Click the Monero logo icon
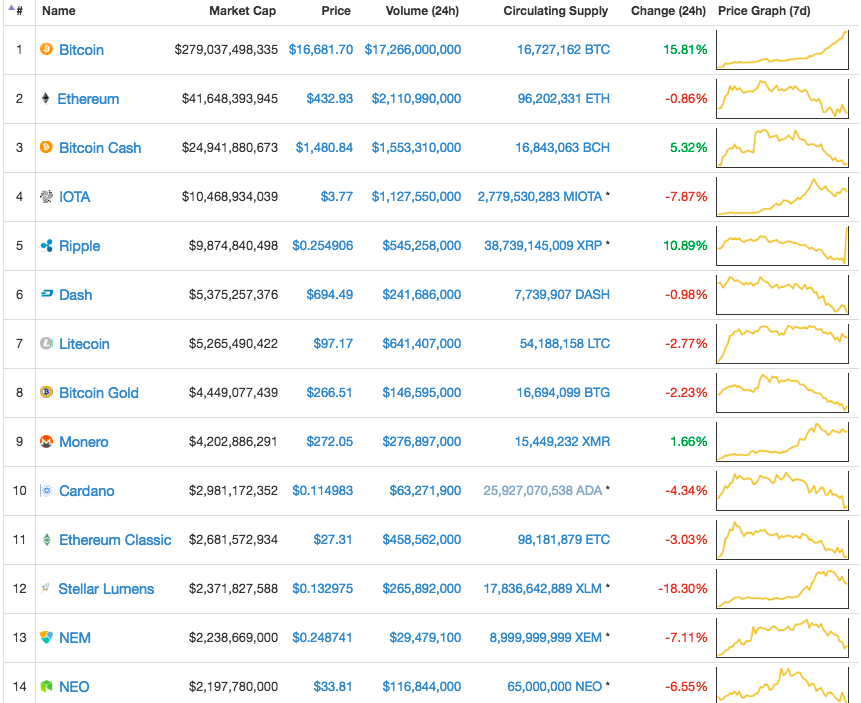The height and width of the screenshot is (703, 861). coord(46,441)
